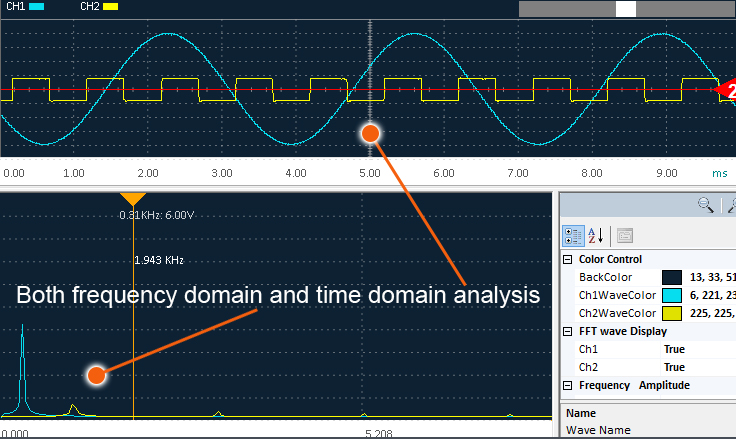The image size is (736, 439).
Task: Click the Ch2WaveColor yellow color swatch
Action: coord(673,313)
